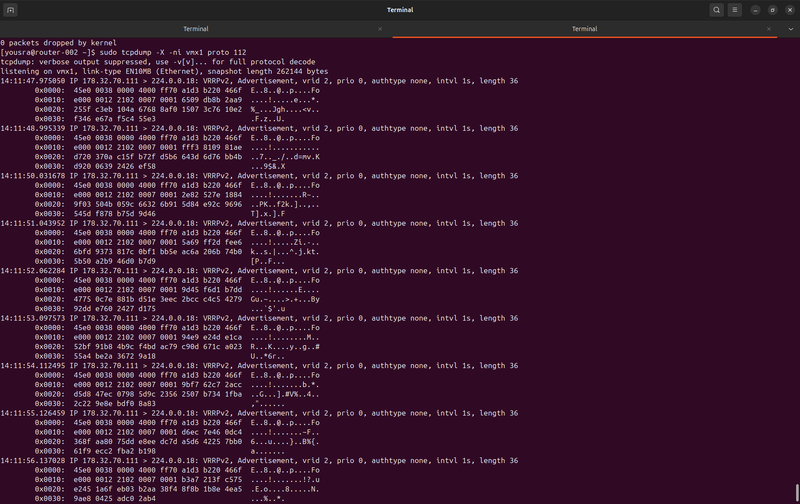Close the second Terminal tab

[769, 29]
